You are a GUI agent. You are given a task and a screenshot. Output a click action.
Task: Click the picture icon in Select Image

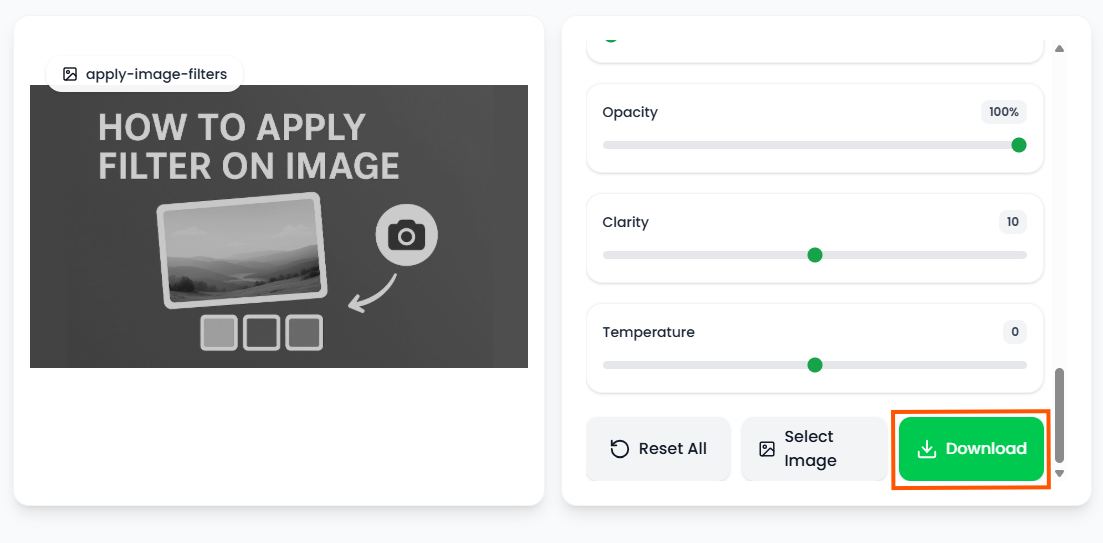pos(767,449)
